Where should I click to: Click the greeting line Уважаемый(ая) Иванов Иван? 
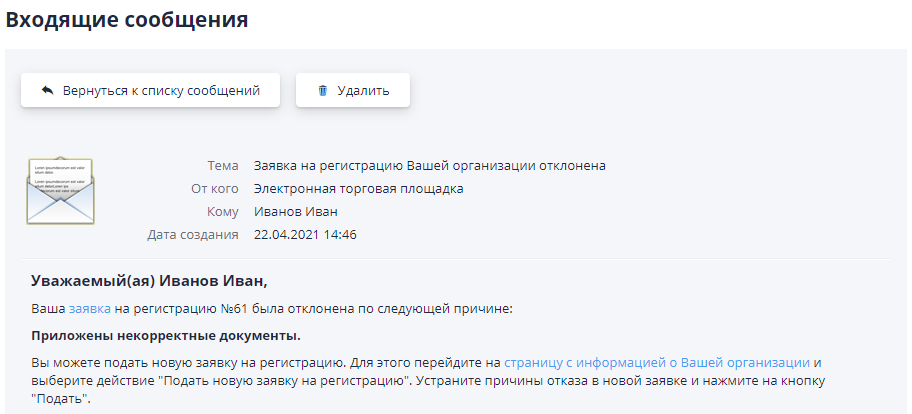(150, 281)
